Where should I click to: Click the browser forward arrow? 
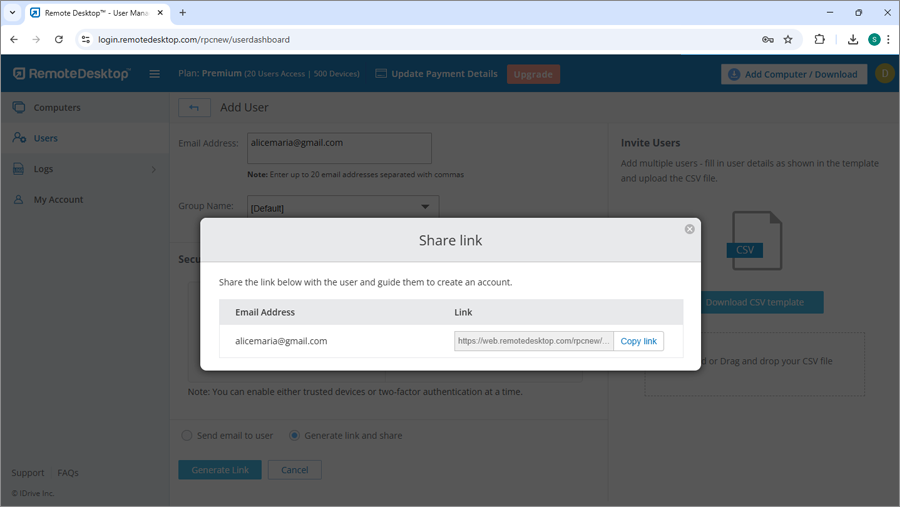click(36, 40)
